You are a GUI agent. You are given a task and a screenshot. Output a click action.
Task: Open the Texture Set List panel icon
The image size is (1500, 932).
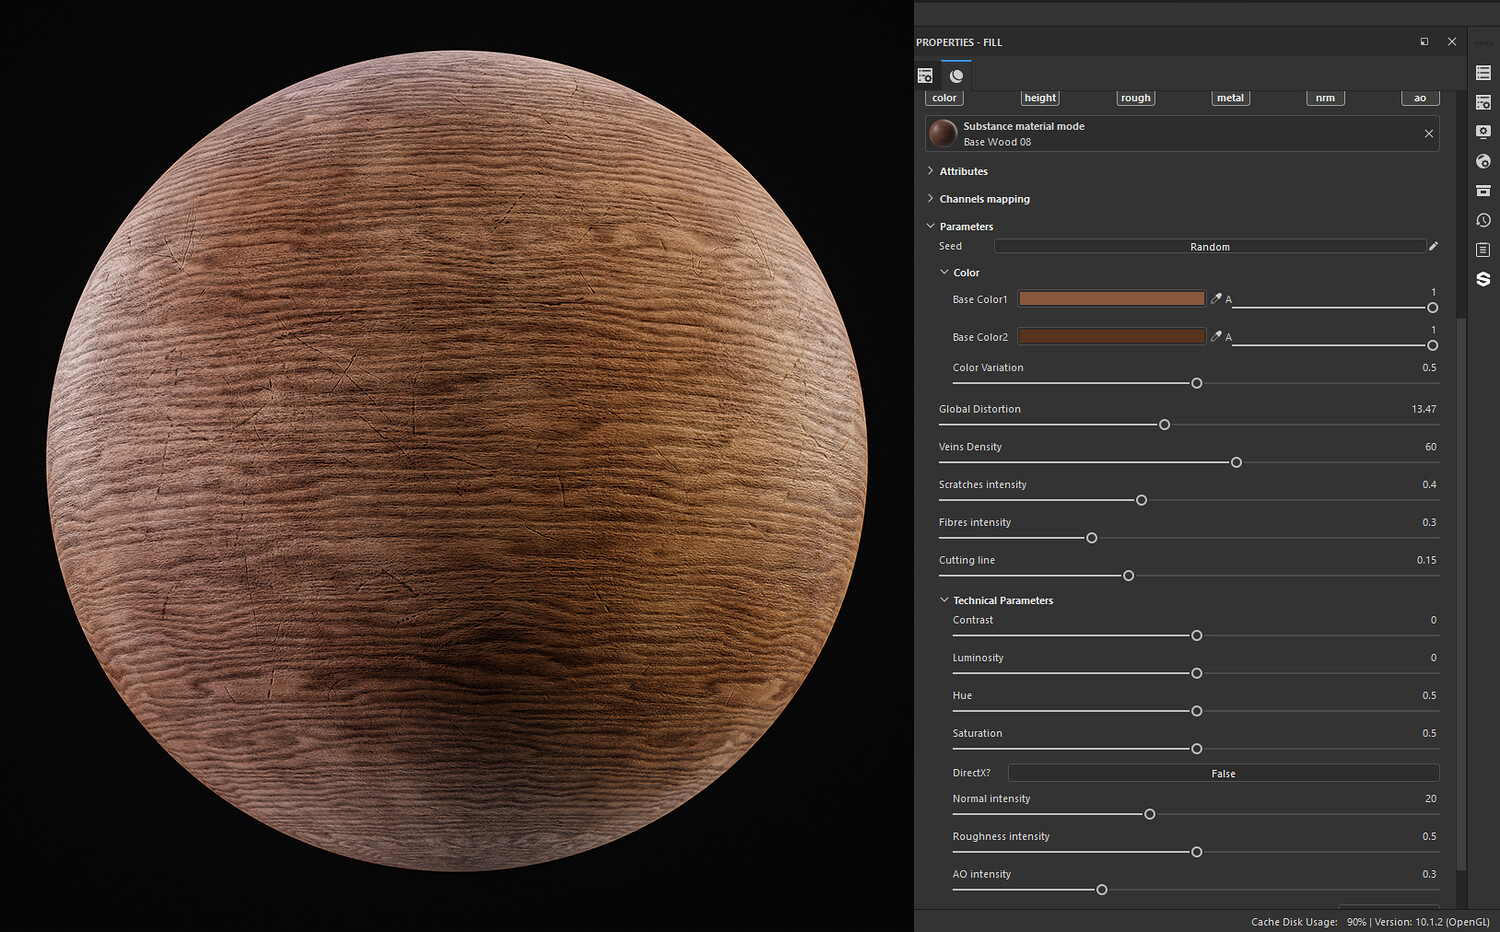pos(1483,73)
